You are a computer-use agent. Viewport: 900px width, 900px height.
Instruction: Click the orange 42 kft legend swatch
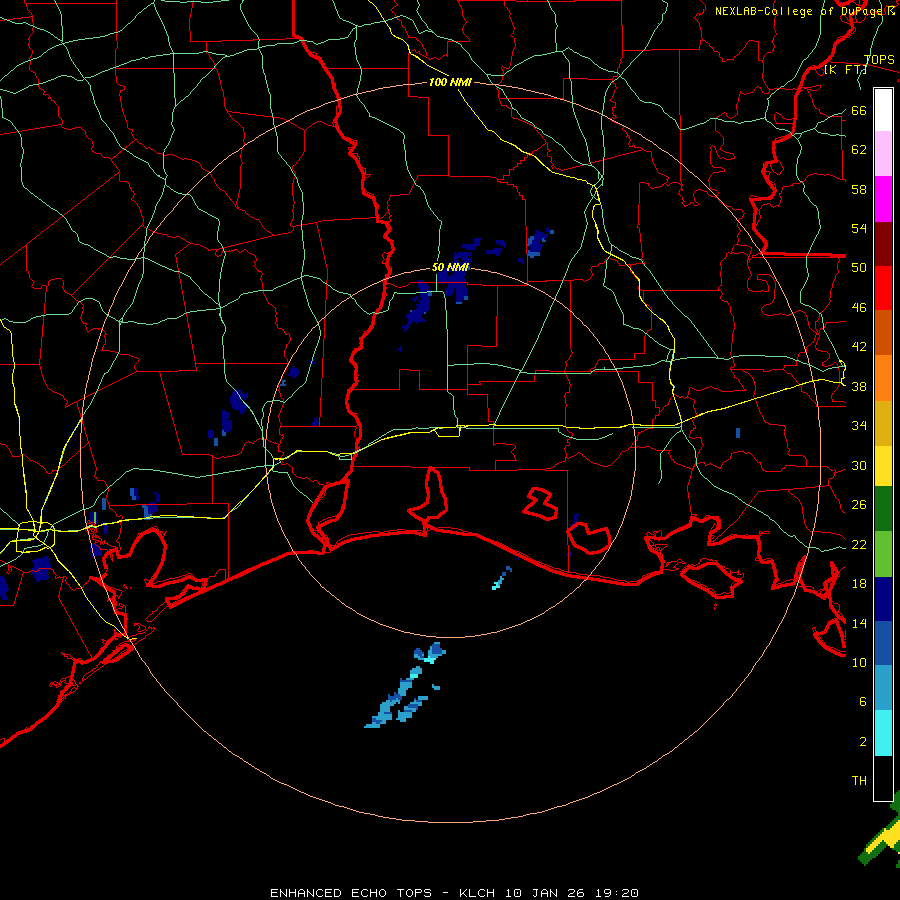pos(883,378)
